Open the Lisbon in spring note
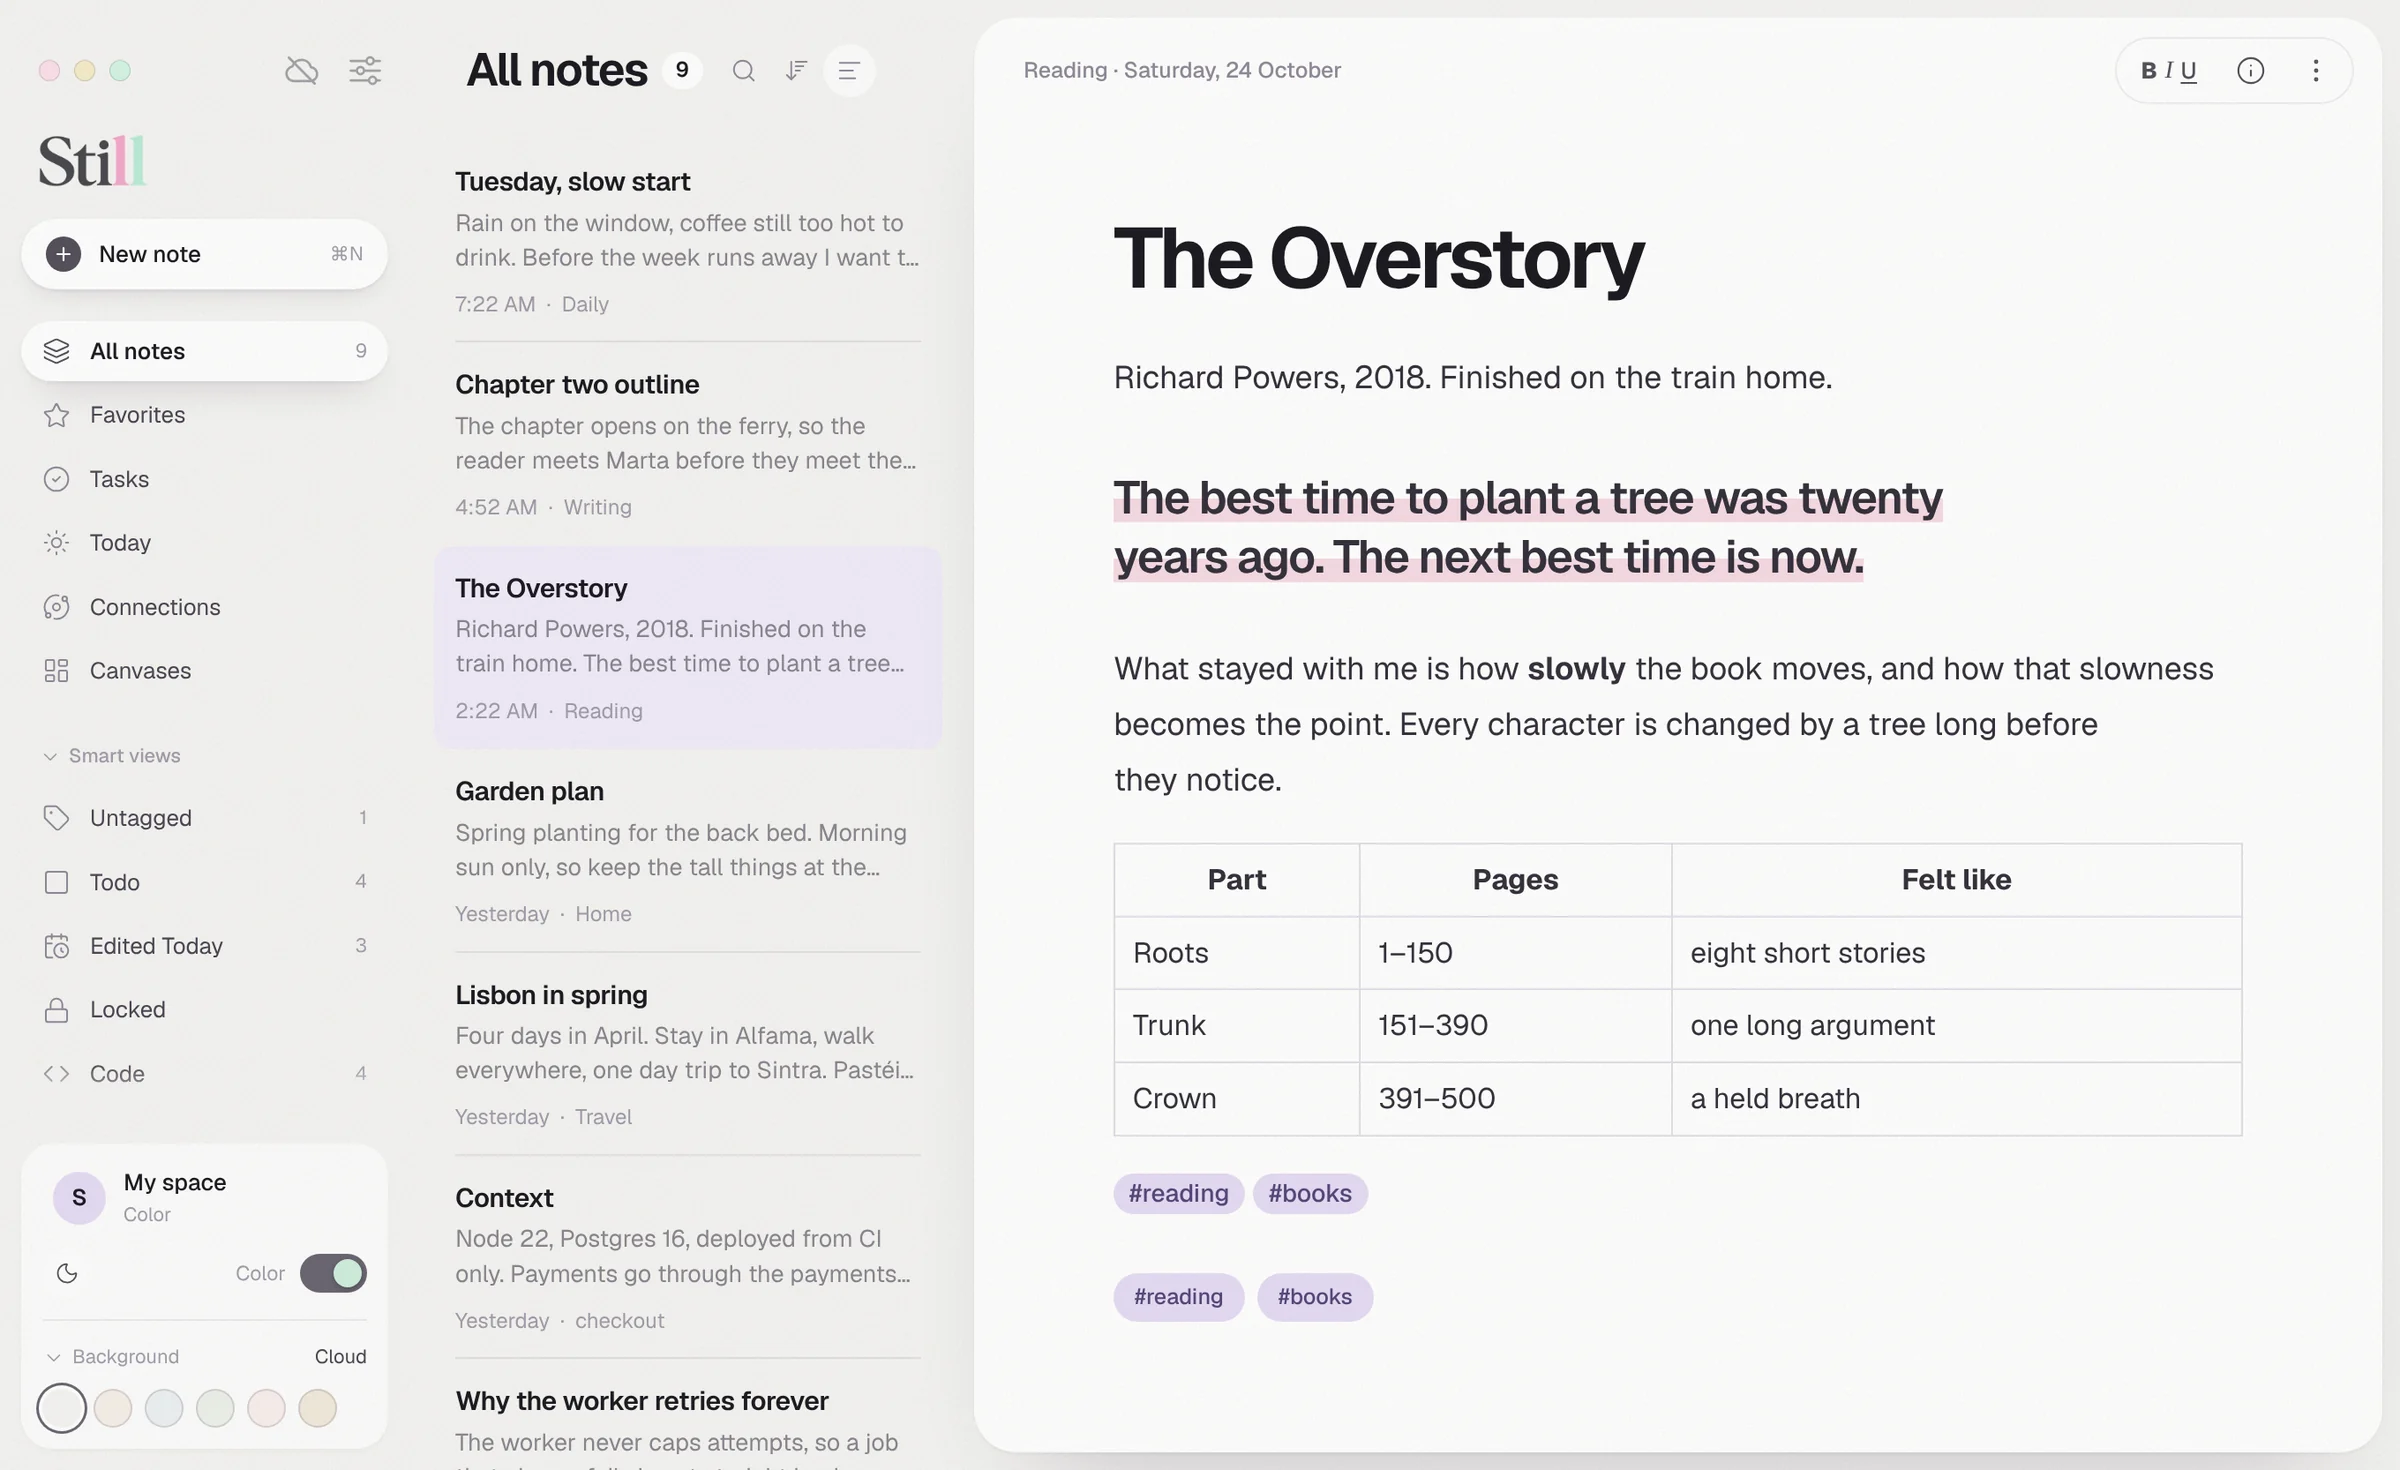Viewport: 2400px width, 1470px height. pyautogui.click(x=688, y=1054)
